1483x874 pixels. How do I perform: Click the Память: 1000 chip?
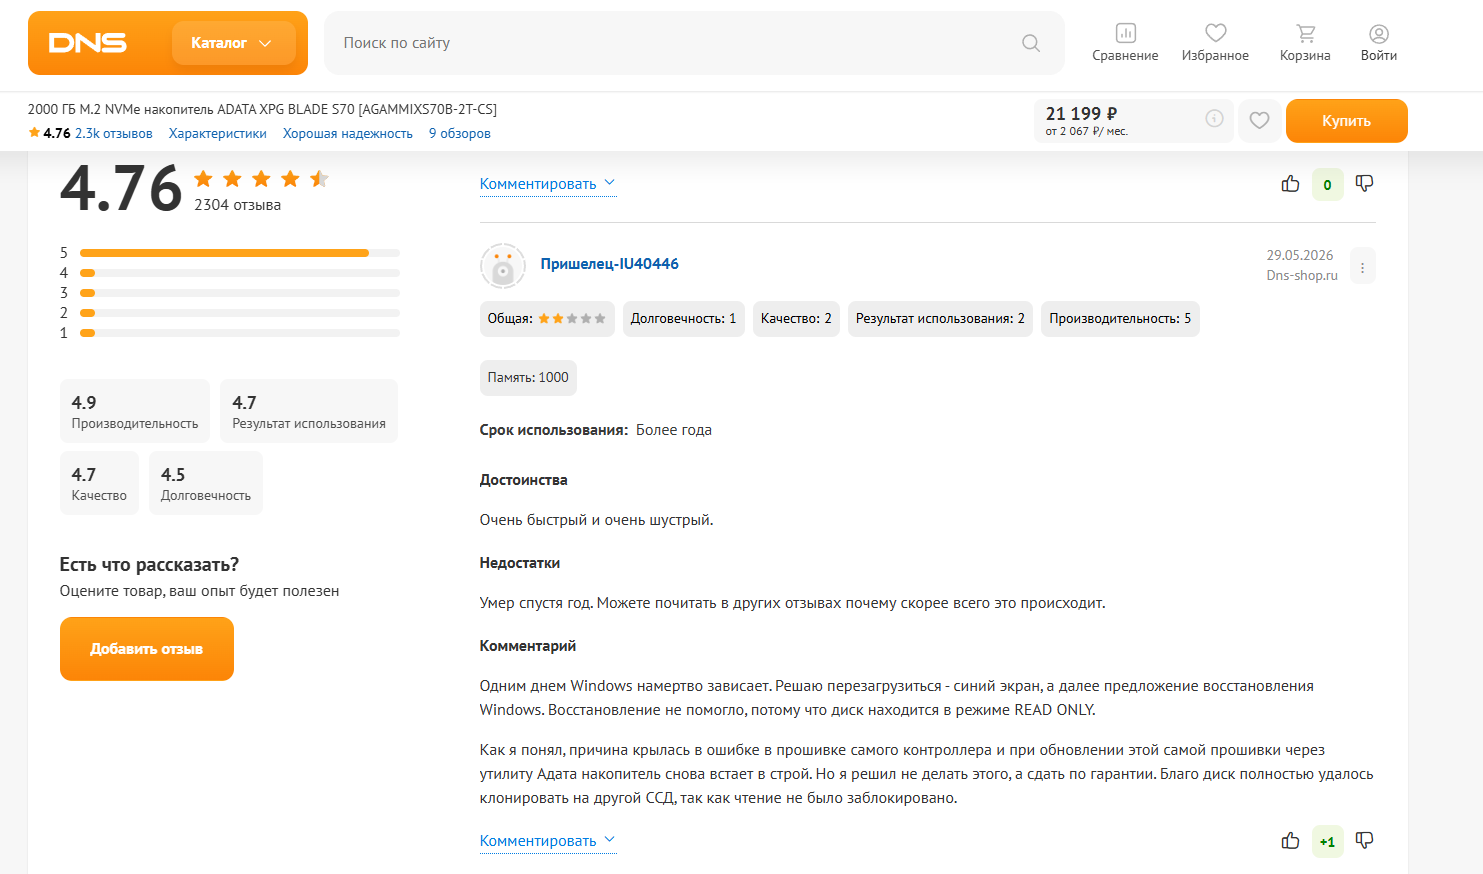528,378
